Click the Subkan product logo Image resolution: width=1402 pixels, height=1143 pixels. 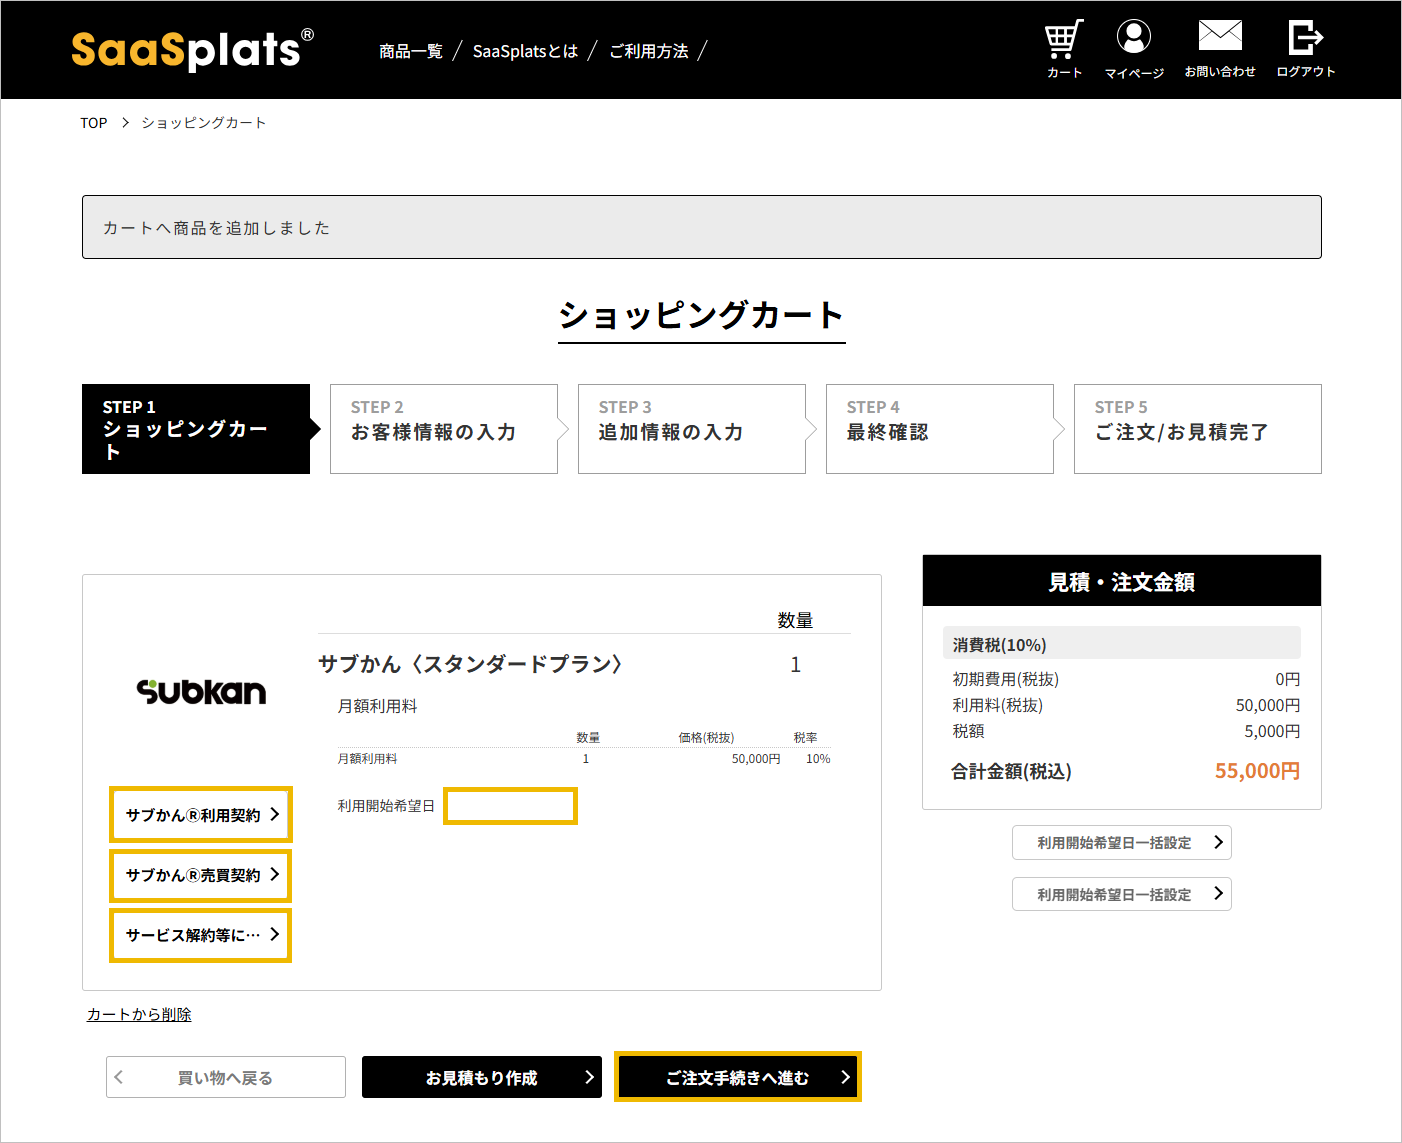[201, 691]
